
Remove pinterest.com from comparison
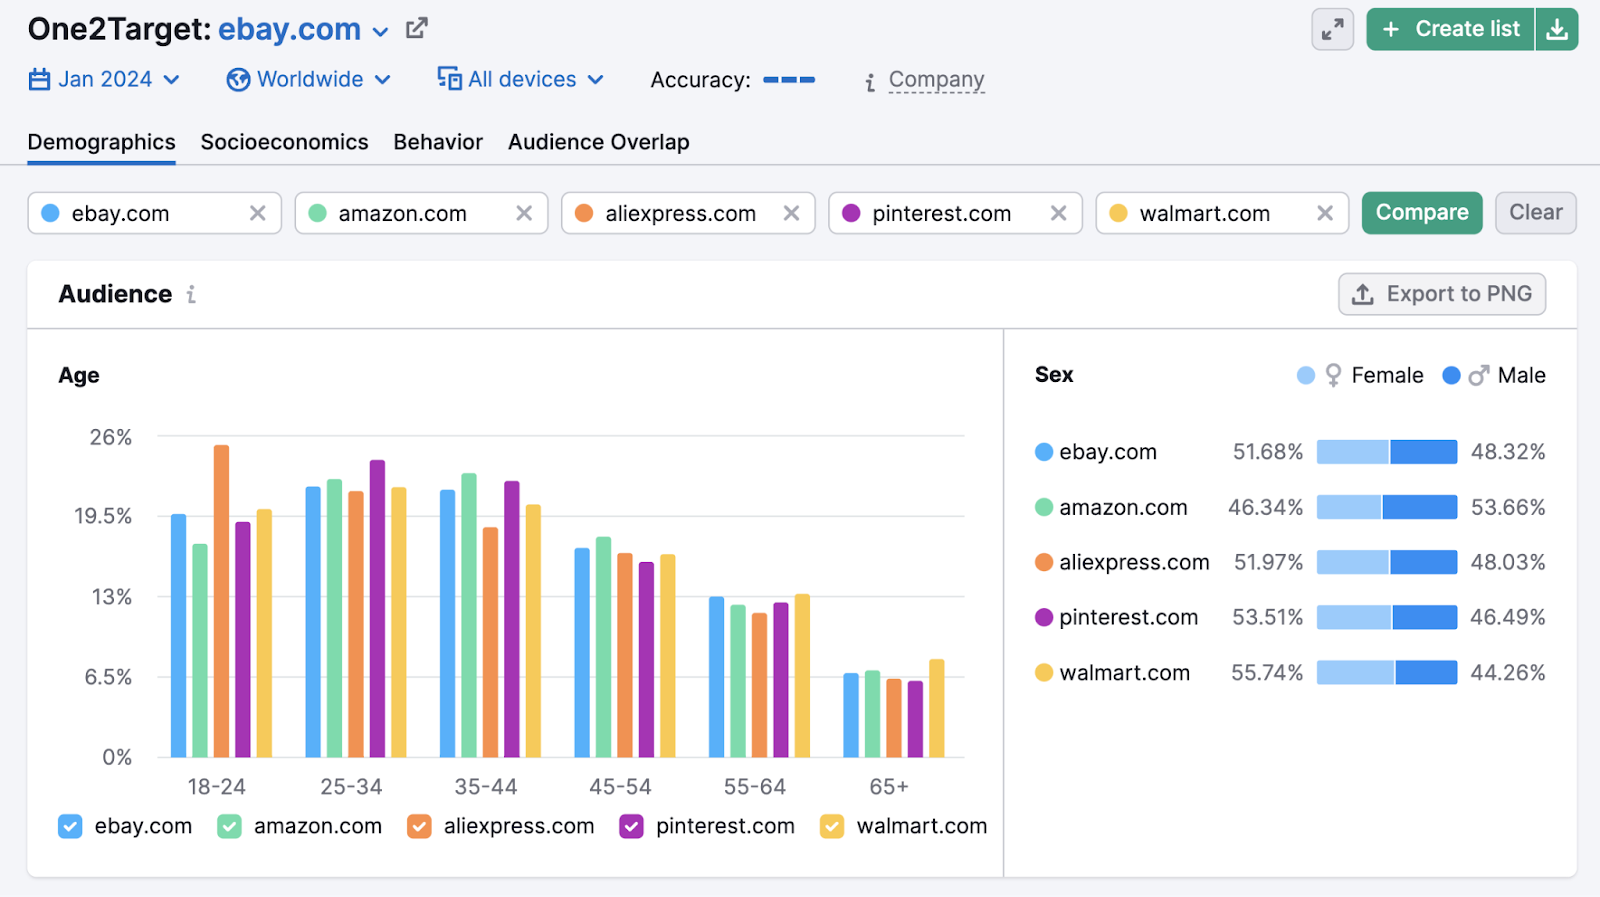1058,213
